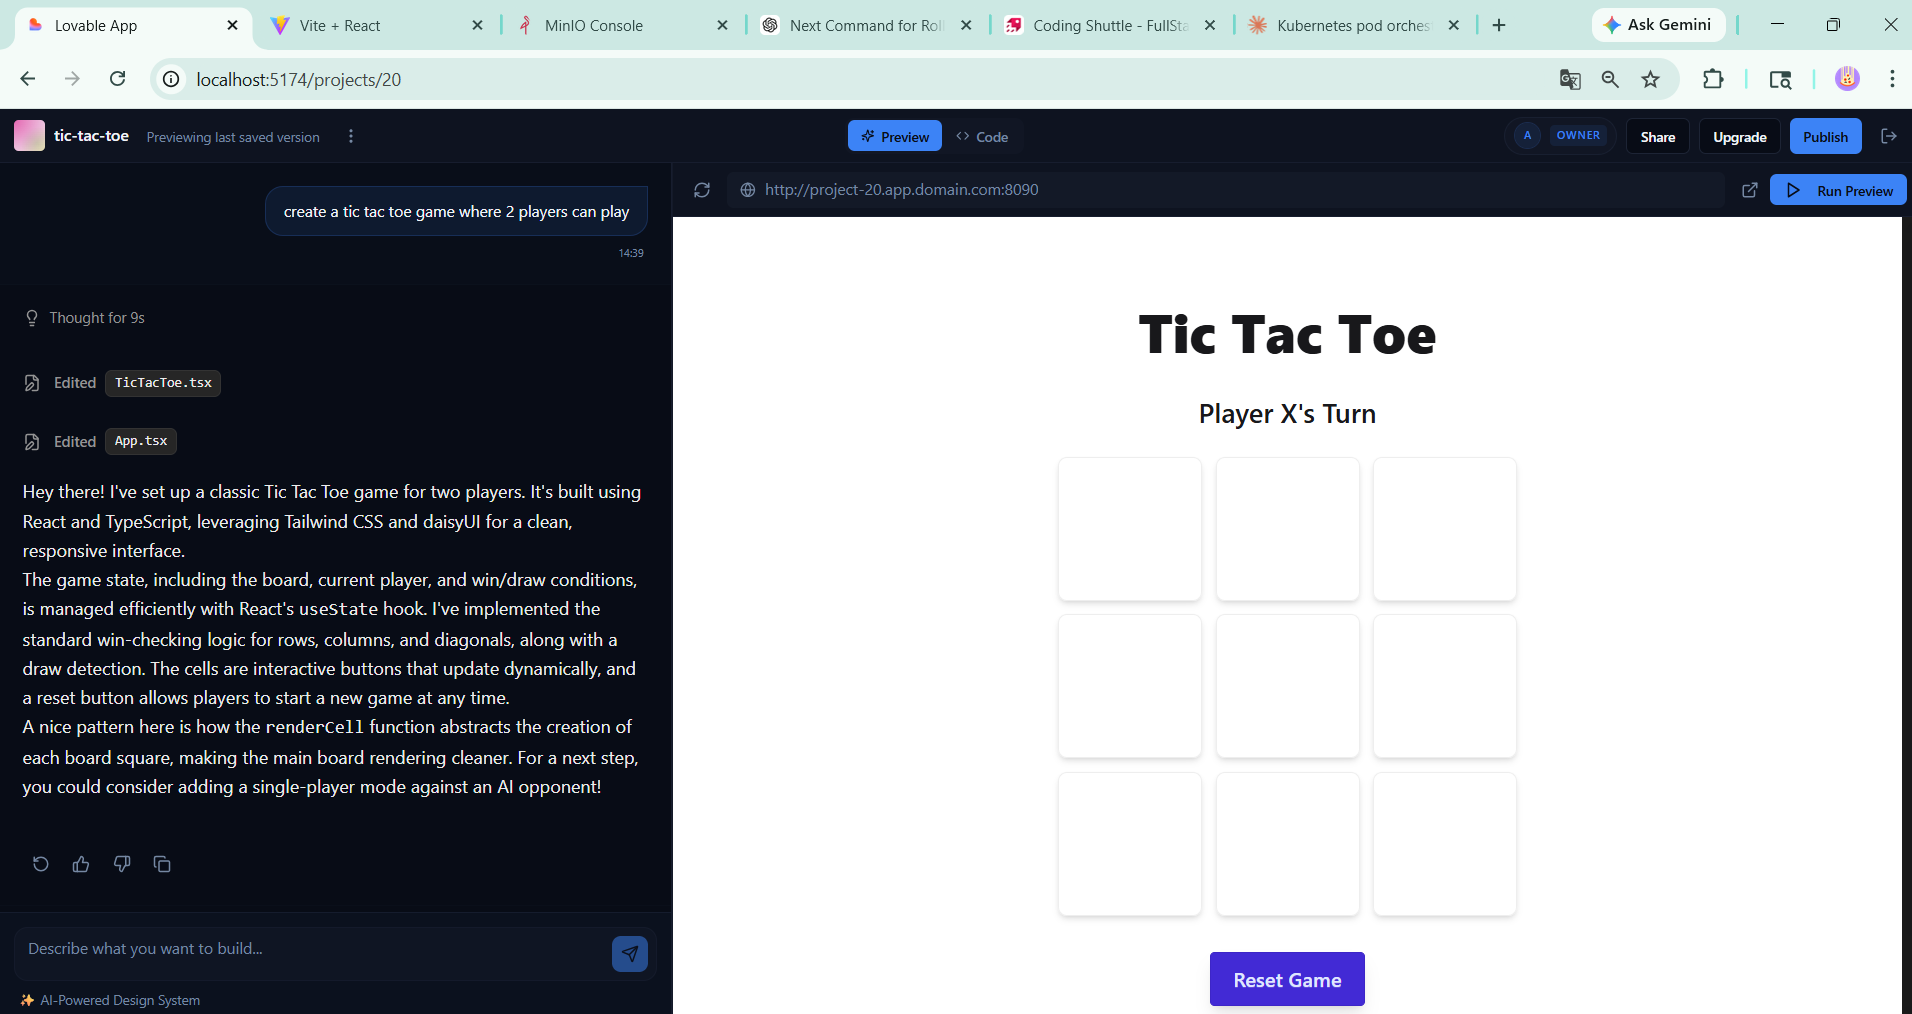
Task: Switch to the MinIO Console tab
Action: click(x=620, y=25)
